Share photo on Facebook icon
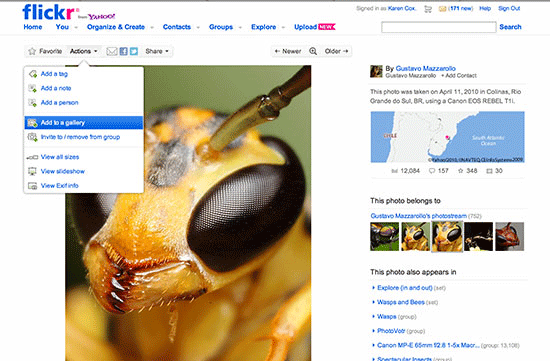The width and height of the screenshot is (550, 361). click(x=123, y=51)
